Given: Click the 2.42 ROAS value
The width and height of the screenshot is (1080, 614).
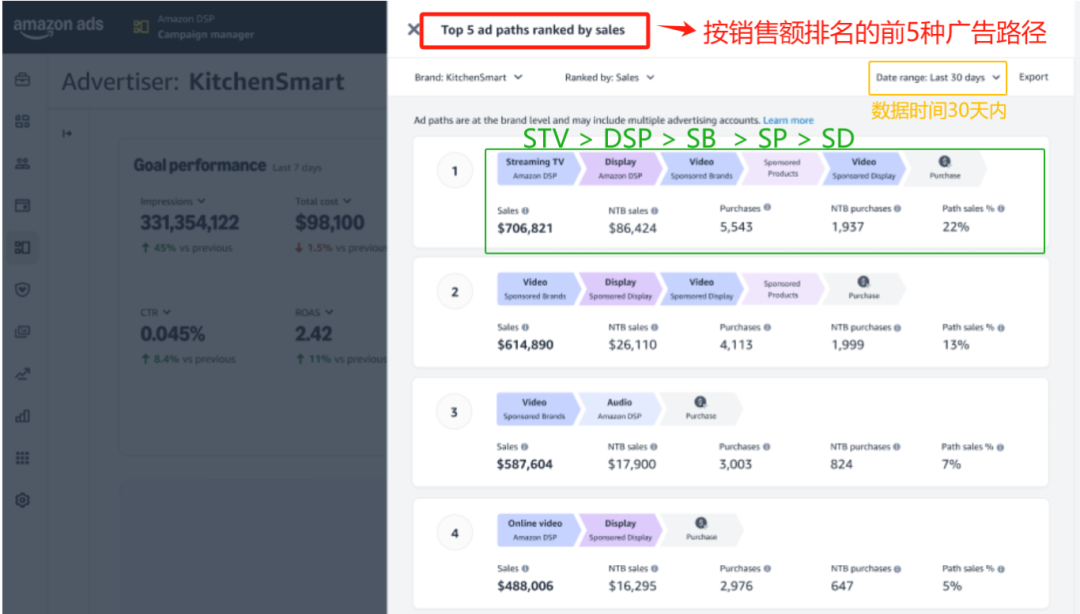Looking at the screenshot, I should point(313,334).
